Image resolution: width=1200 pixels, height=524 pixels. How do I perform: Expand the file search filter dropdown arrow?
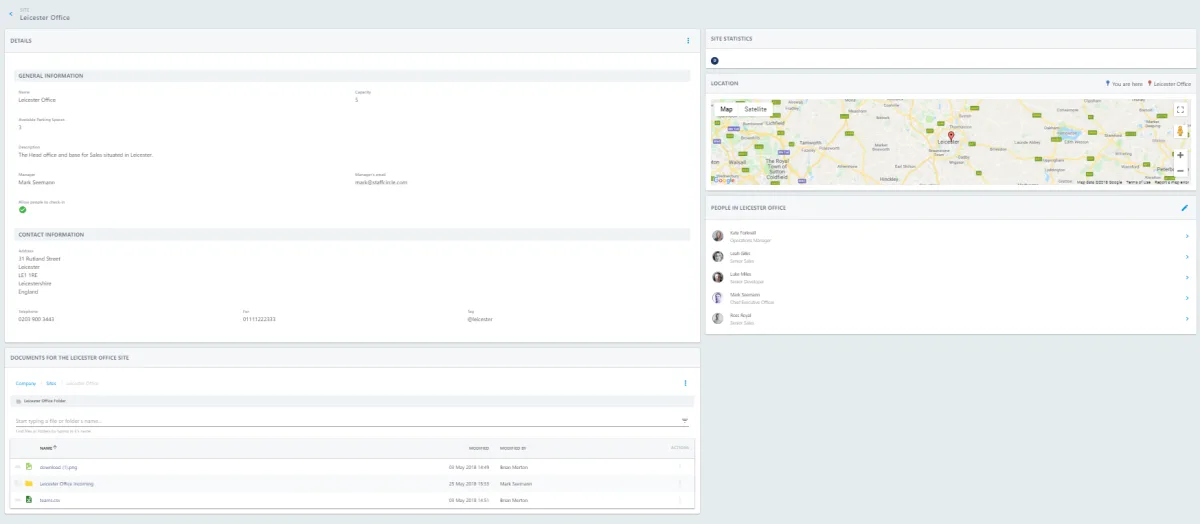click(684, 421)
